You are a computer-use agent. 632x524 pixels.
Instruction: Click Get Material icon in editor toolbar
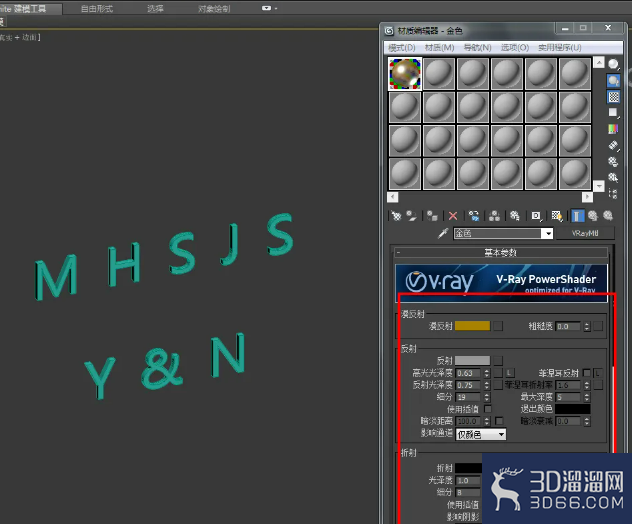coord(396,216)
